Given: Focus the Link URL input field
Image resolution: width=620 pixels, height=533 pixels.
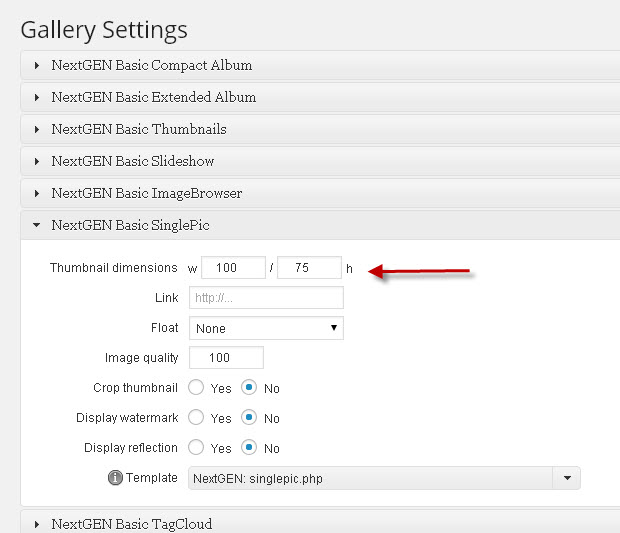Looking at the screenshot, I should coord(267,298).
